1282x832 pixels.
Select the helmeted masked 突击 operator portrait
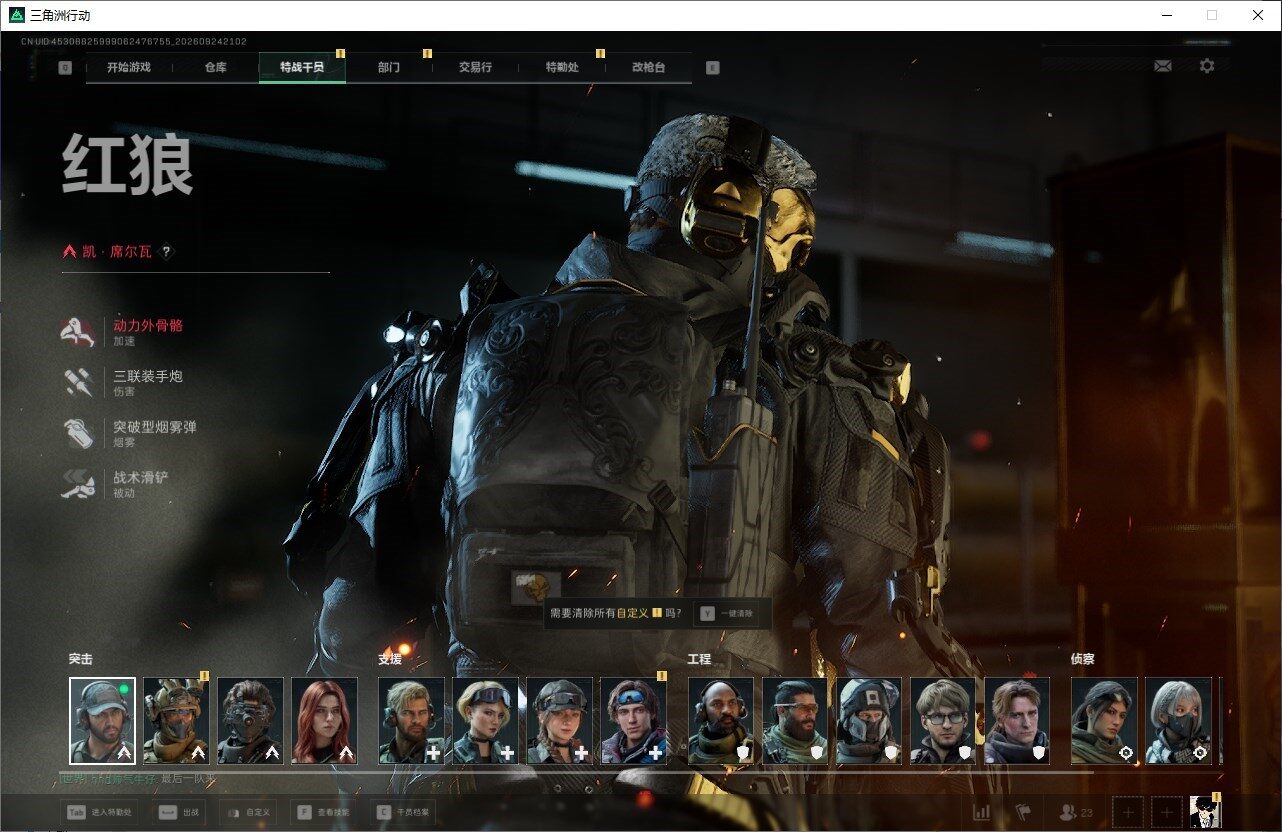coord(176,721)
